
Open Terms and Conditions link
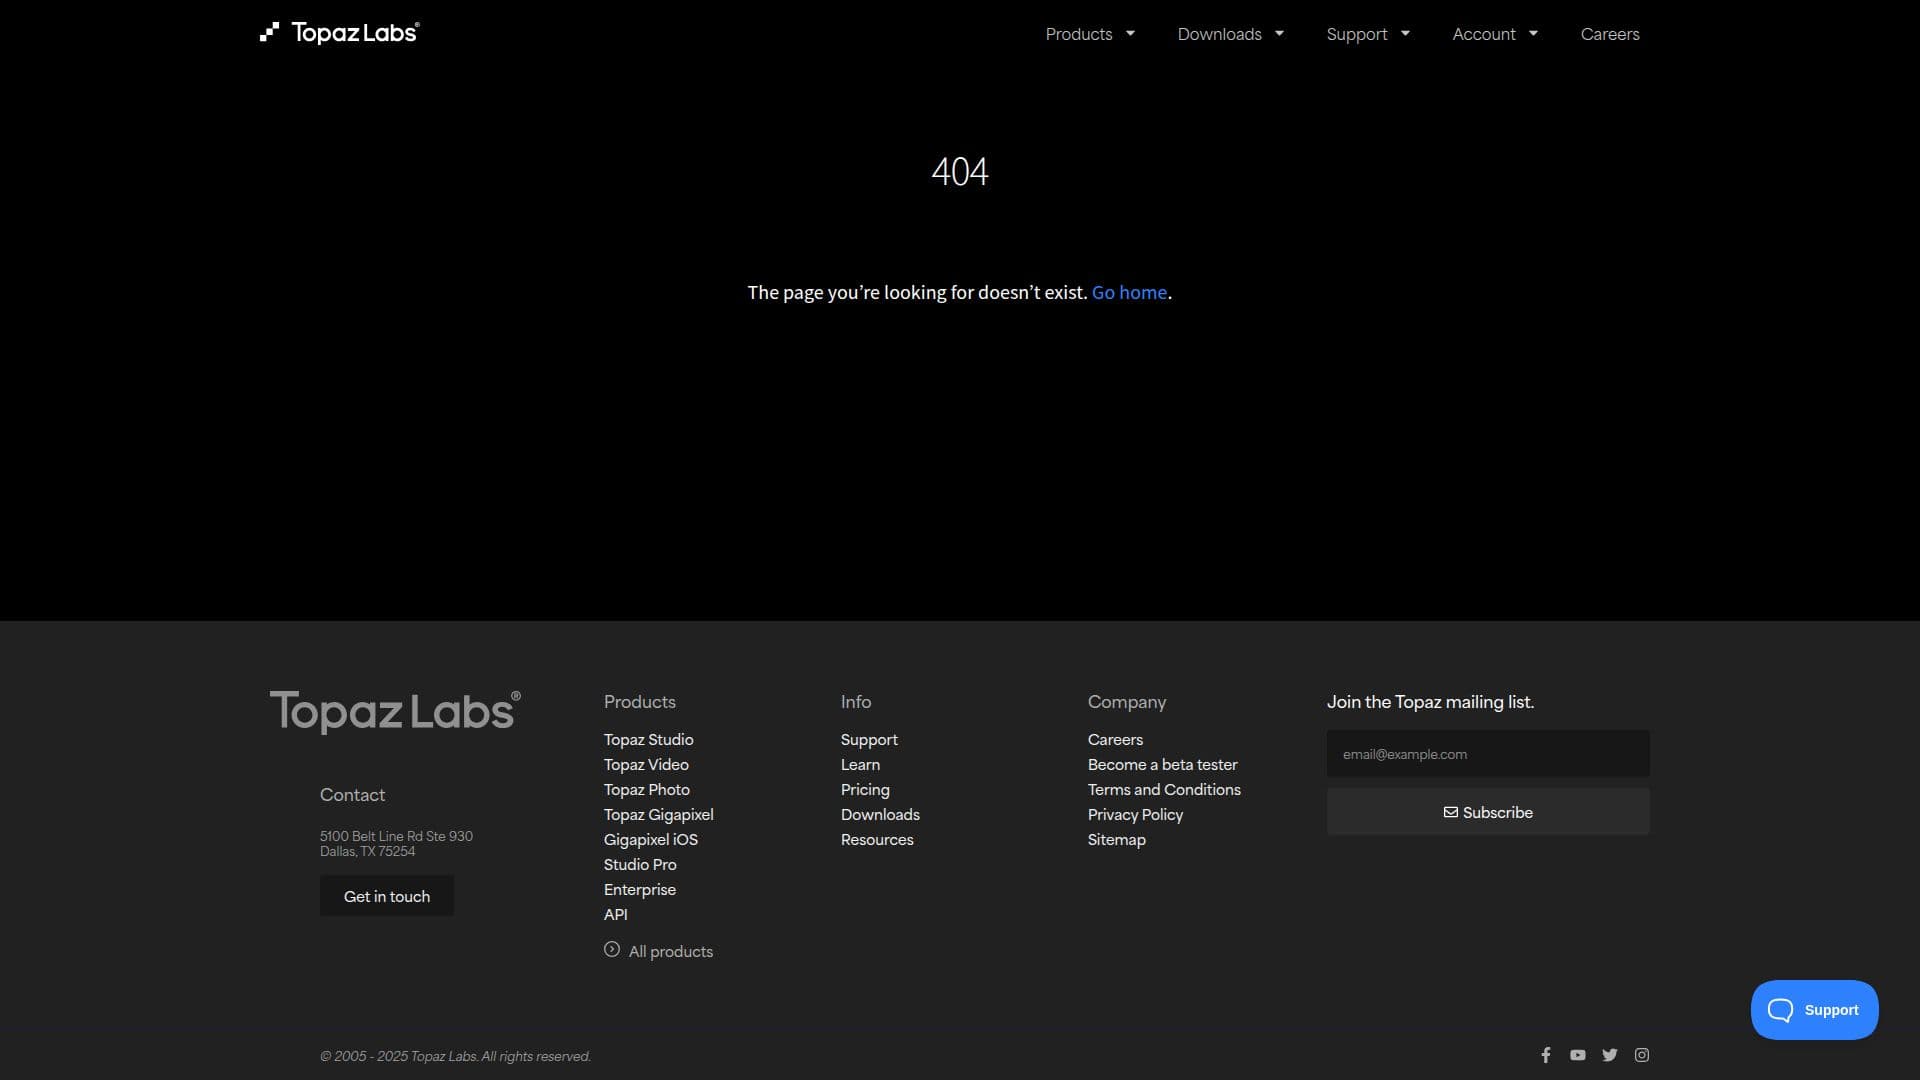[1164, 789]
